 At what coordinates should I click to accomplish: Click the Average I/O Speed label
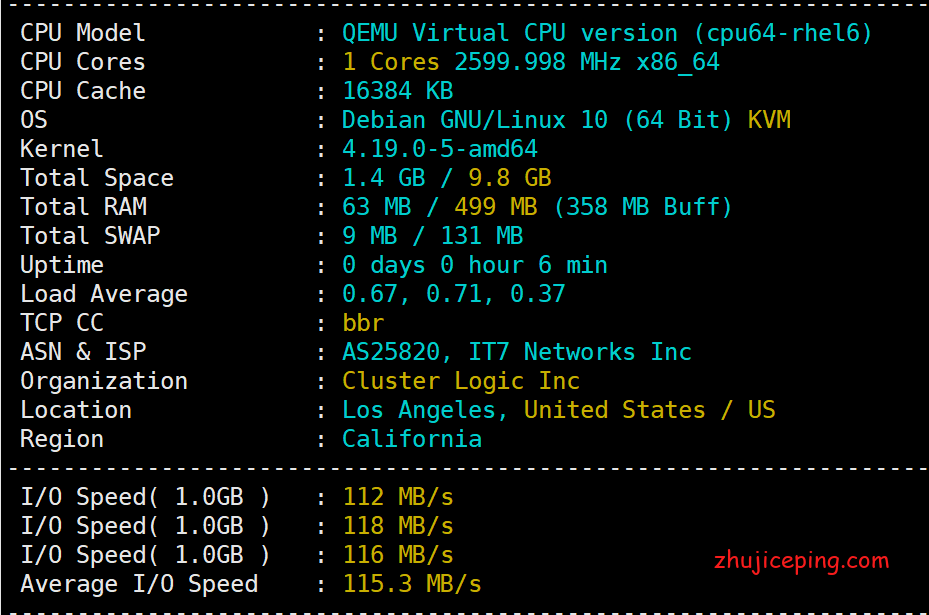tap(139, 584)
